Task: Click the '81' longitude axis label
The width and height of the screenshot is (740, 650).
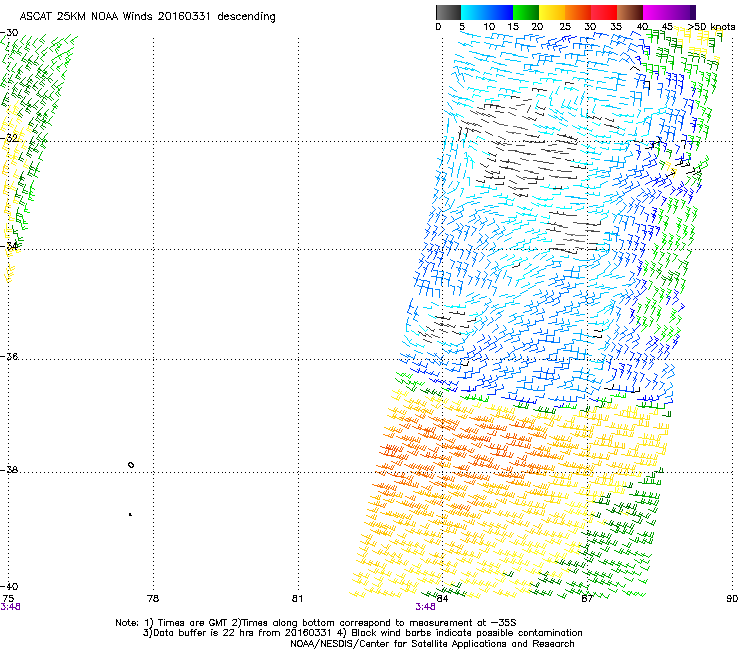Action: tap(297, 599)
